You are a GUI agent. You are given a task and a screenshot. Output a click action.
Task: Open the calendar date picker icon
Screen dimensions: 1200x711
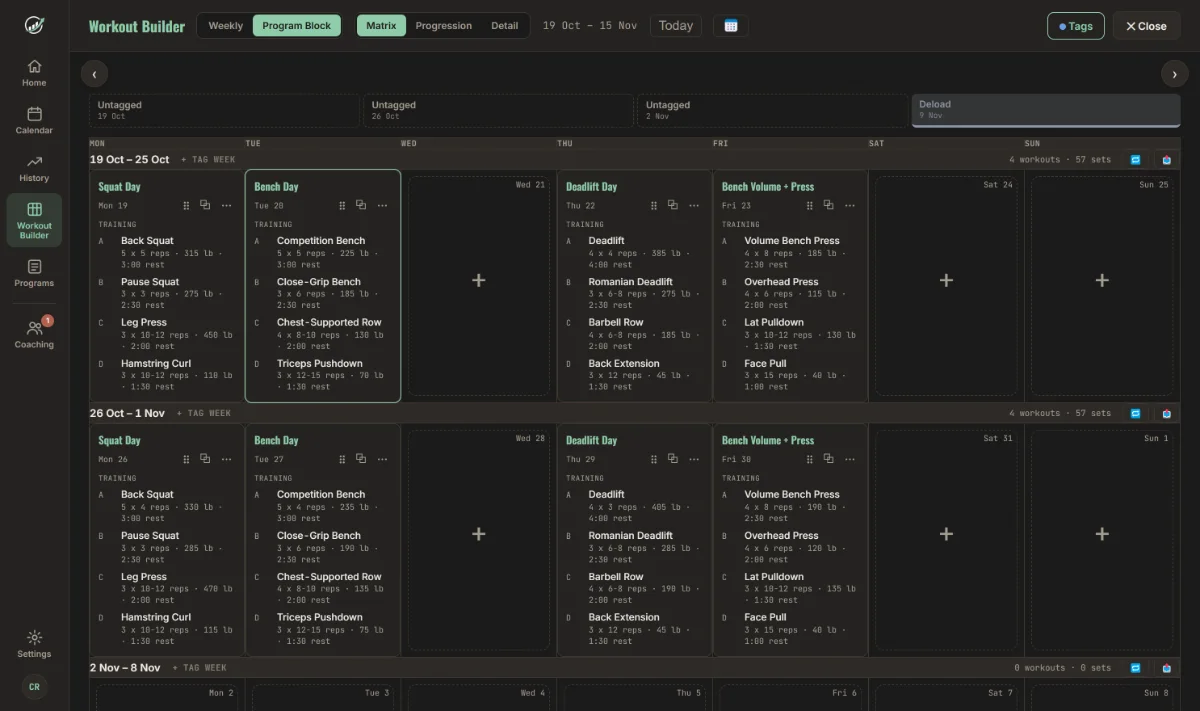click(731, 26)
